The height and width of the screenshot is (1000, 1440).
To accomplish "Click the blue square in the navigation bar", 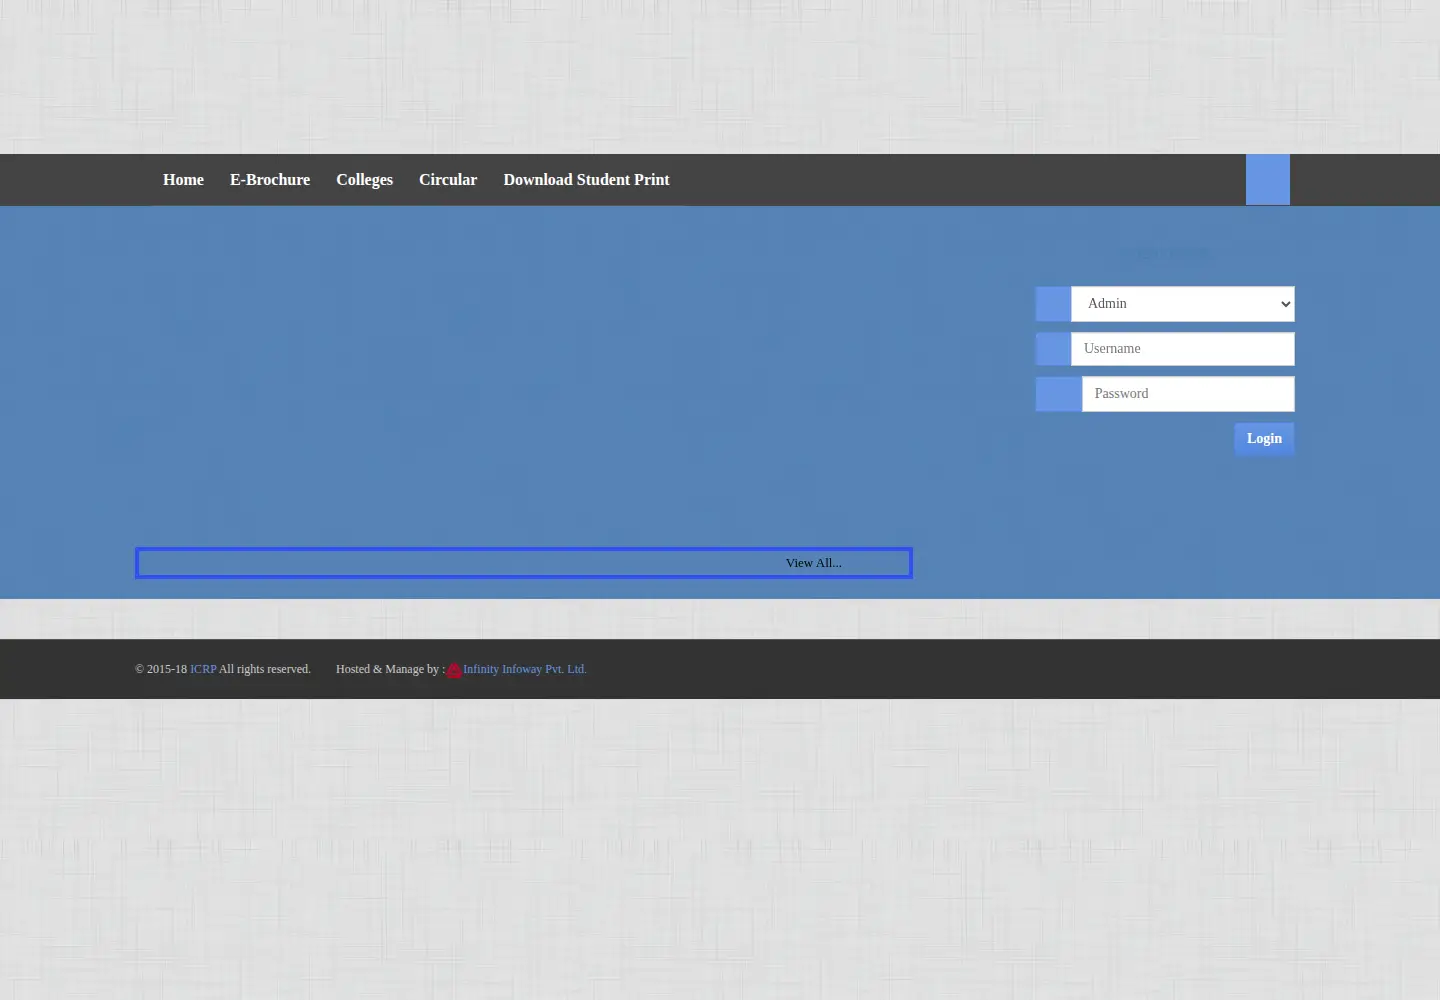I will coord(1268,180).
